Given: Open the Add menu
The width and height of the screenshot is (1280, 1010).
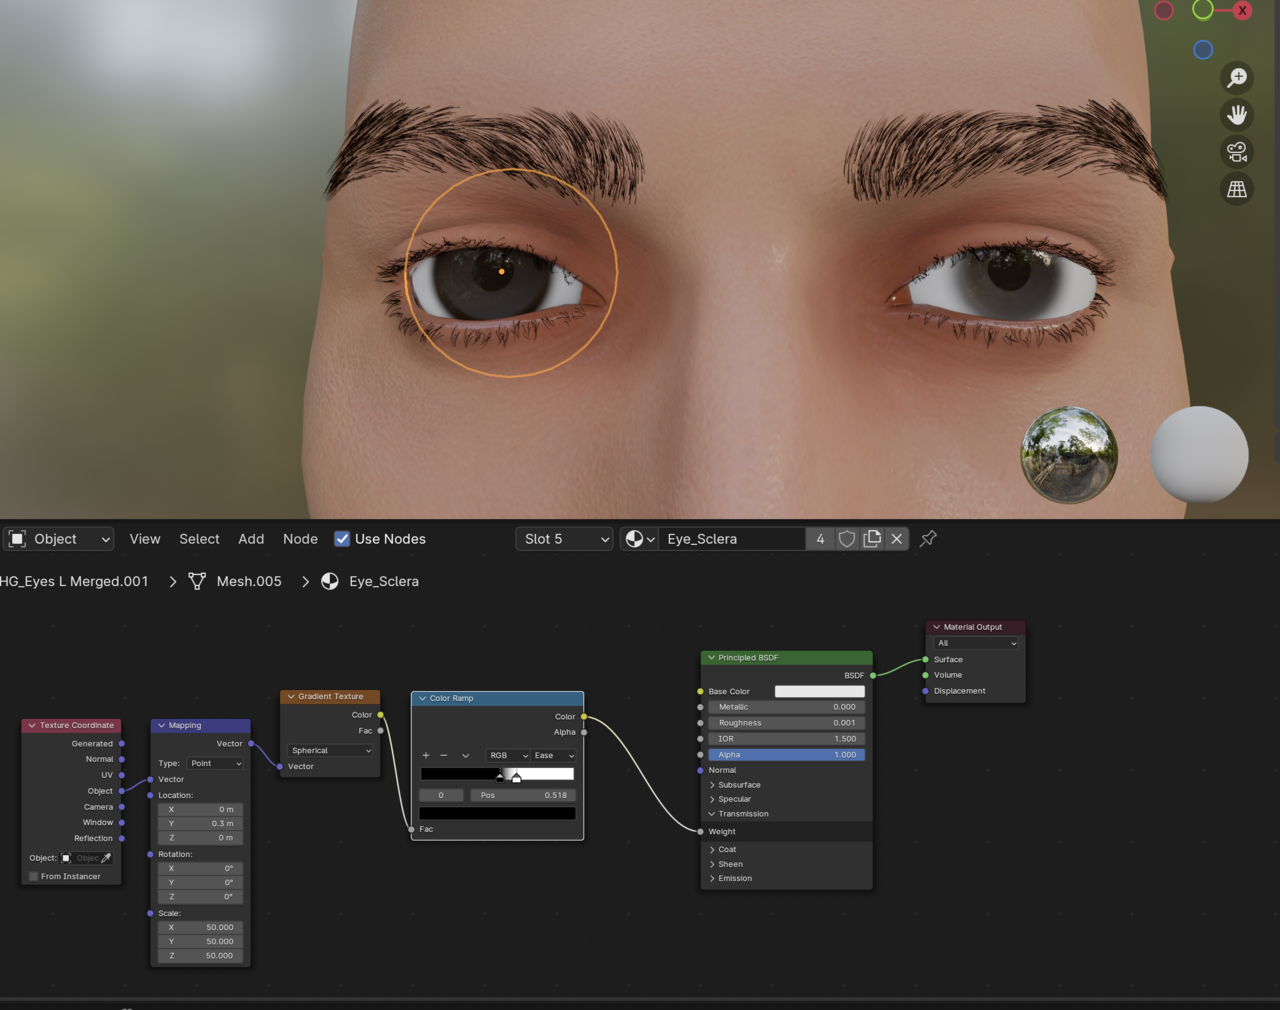Looking at the screenshot, I should 251,539.
